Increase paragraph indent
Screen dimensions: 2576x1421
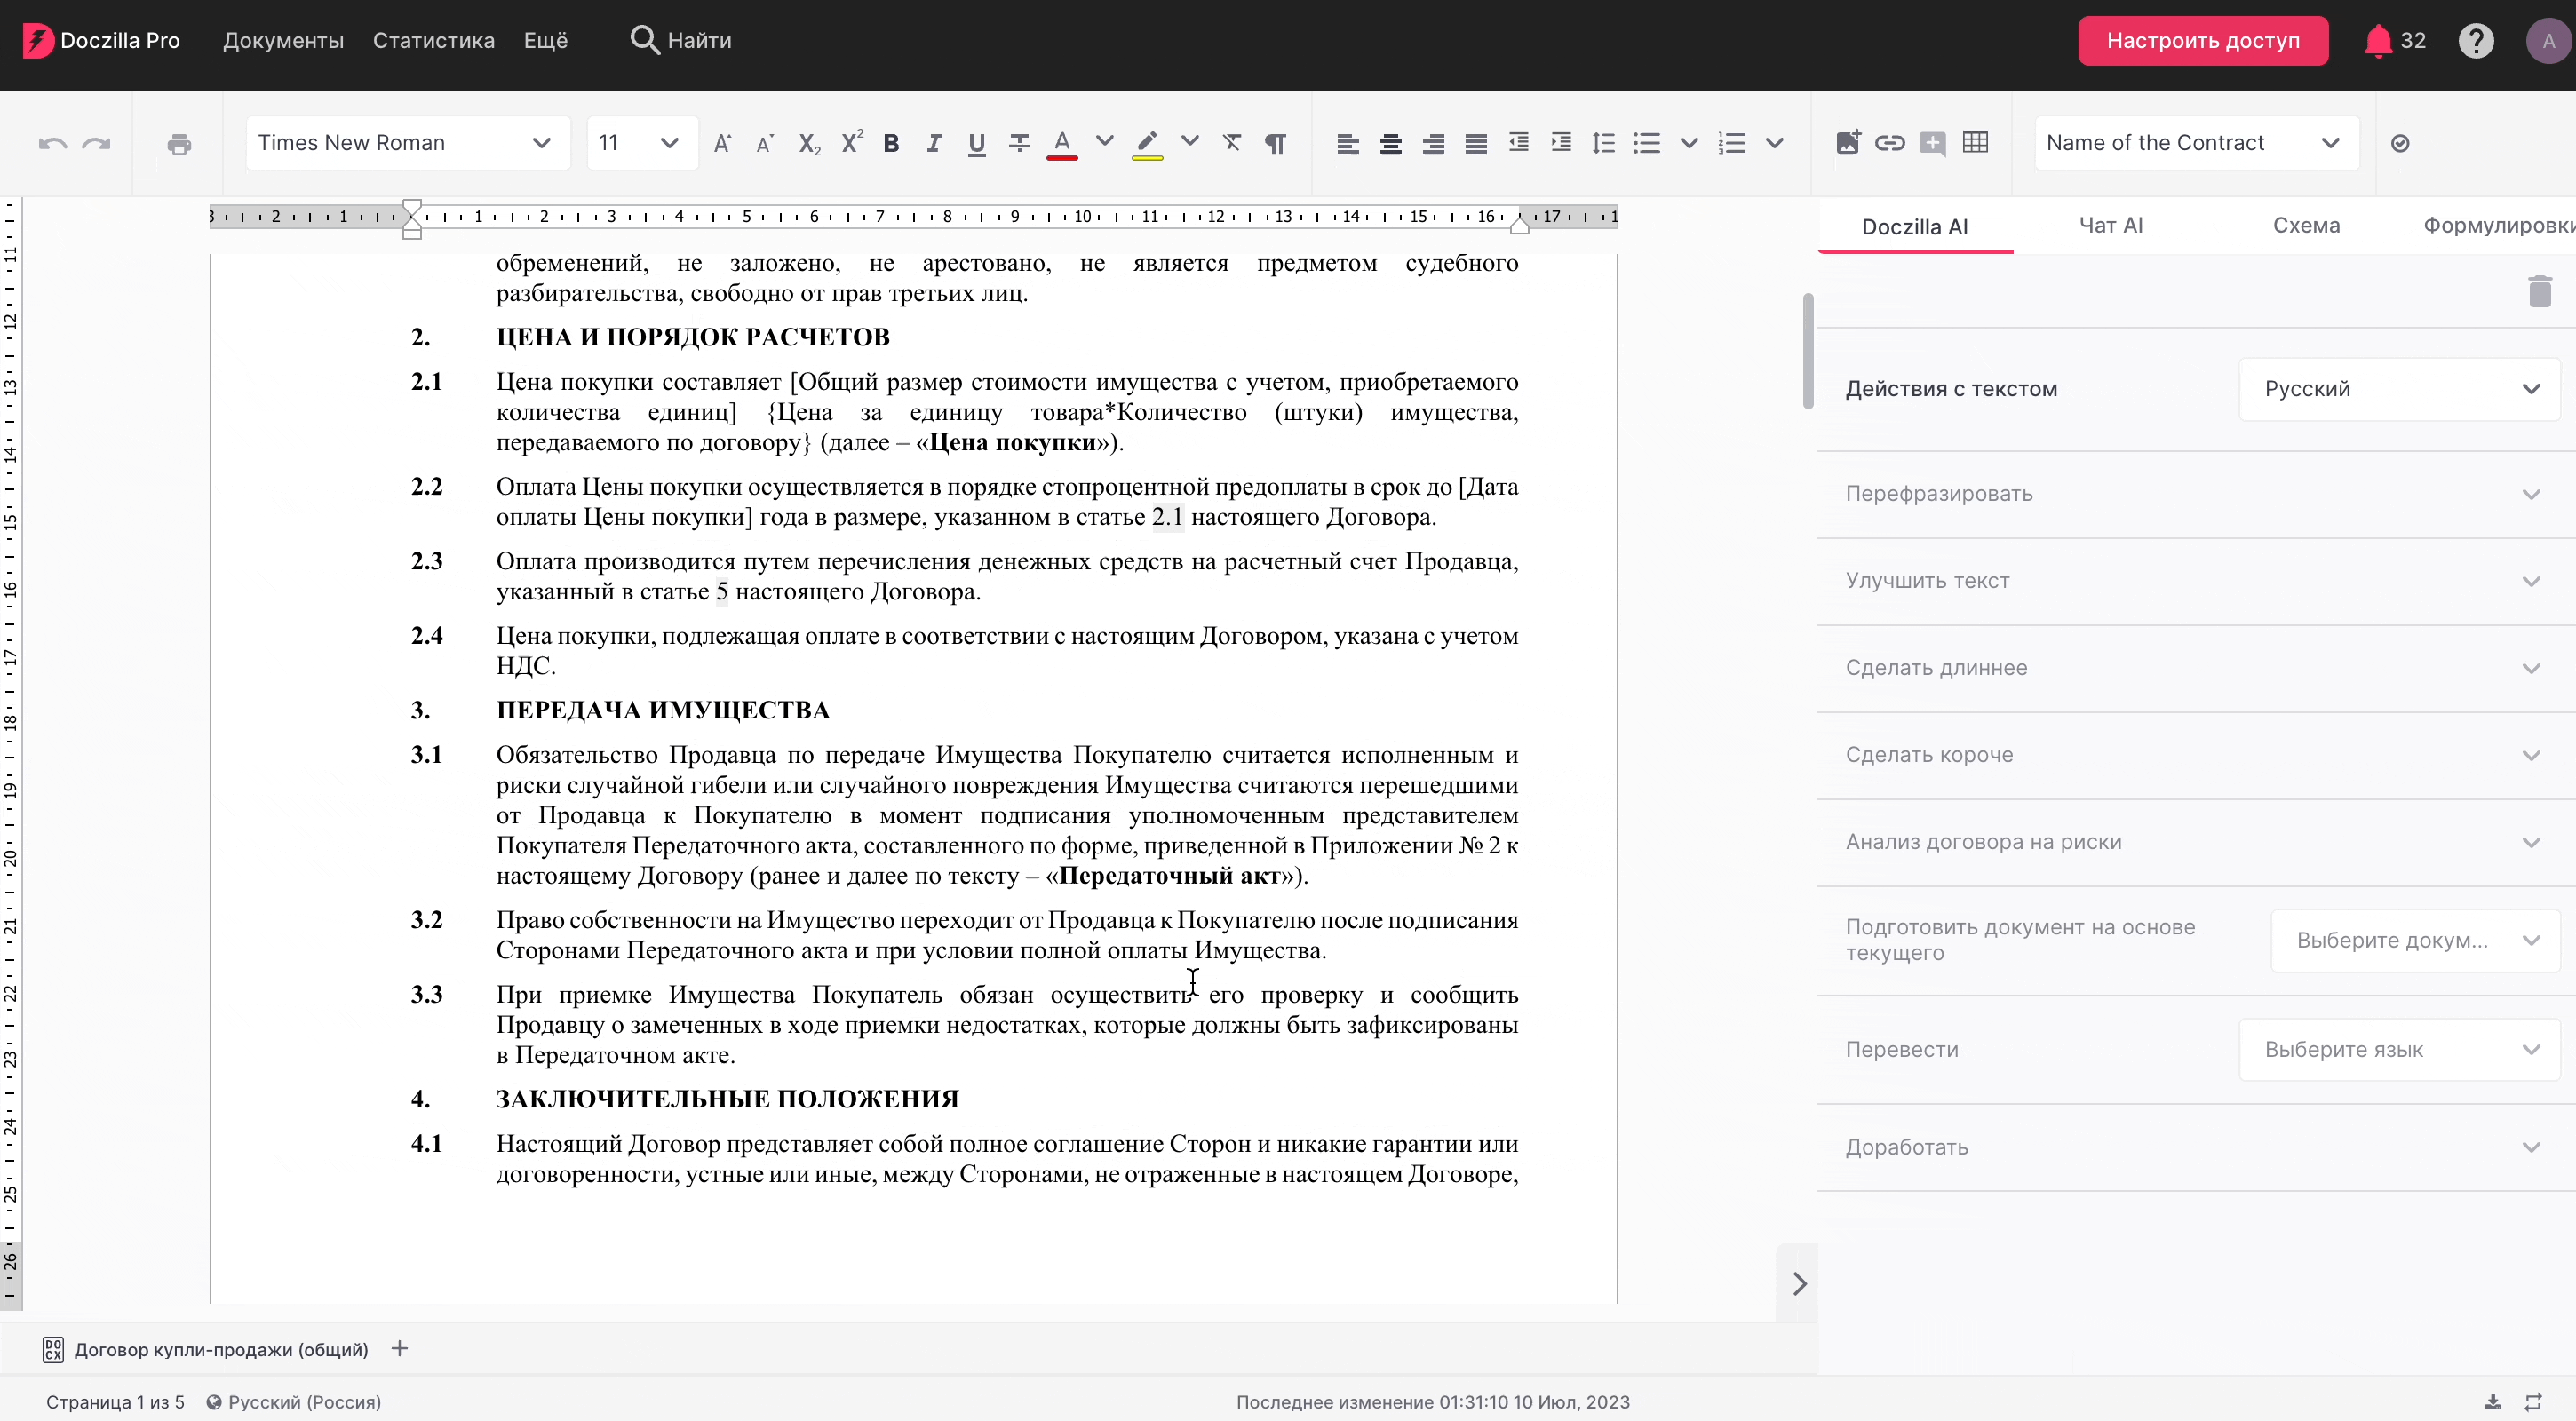point(1561,143)
